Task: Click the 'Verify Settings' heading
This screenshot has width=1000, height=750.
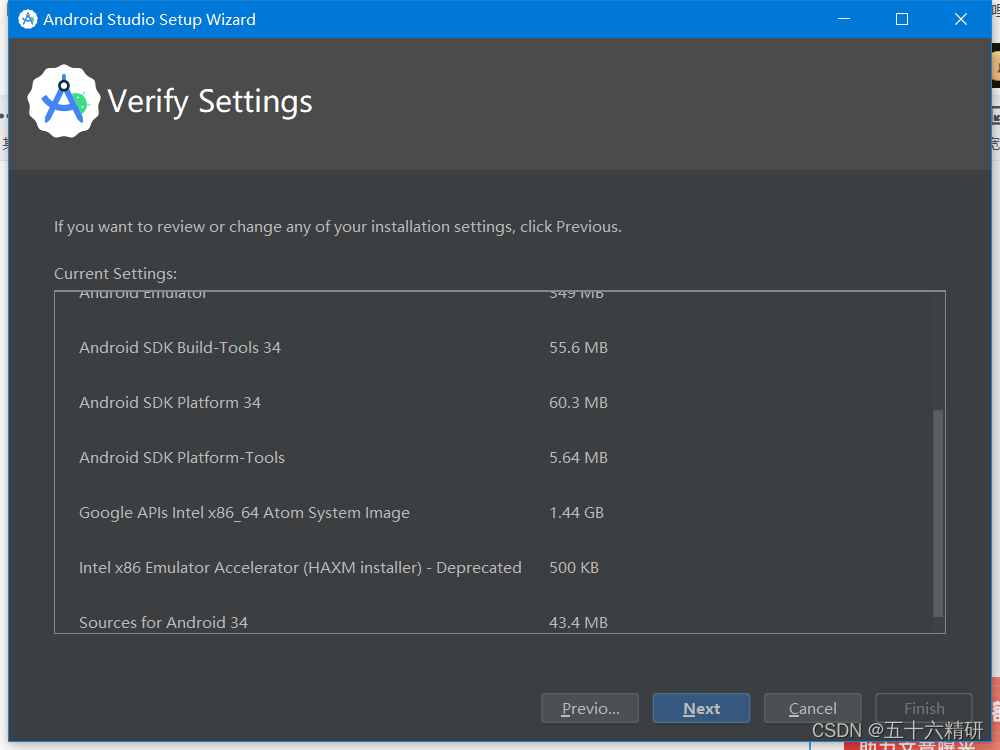Action: [x=210, y=101]
